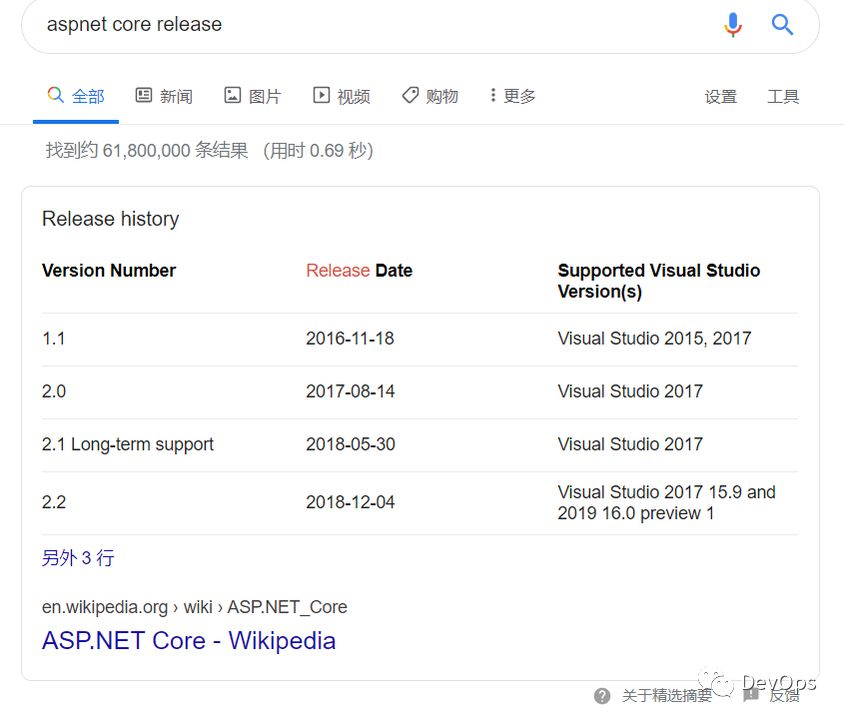Click the question mark help icon

point(602,696)
